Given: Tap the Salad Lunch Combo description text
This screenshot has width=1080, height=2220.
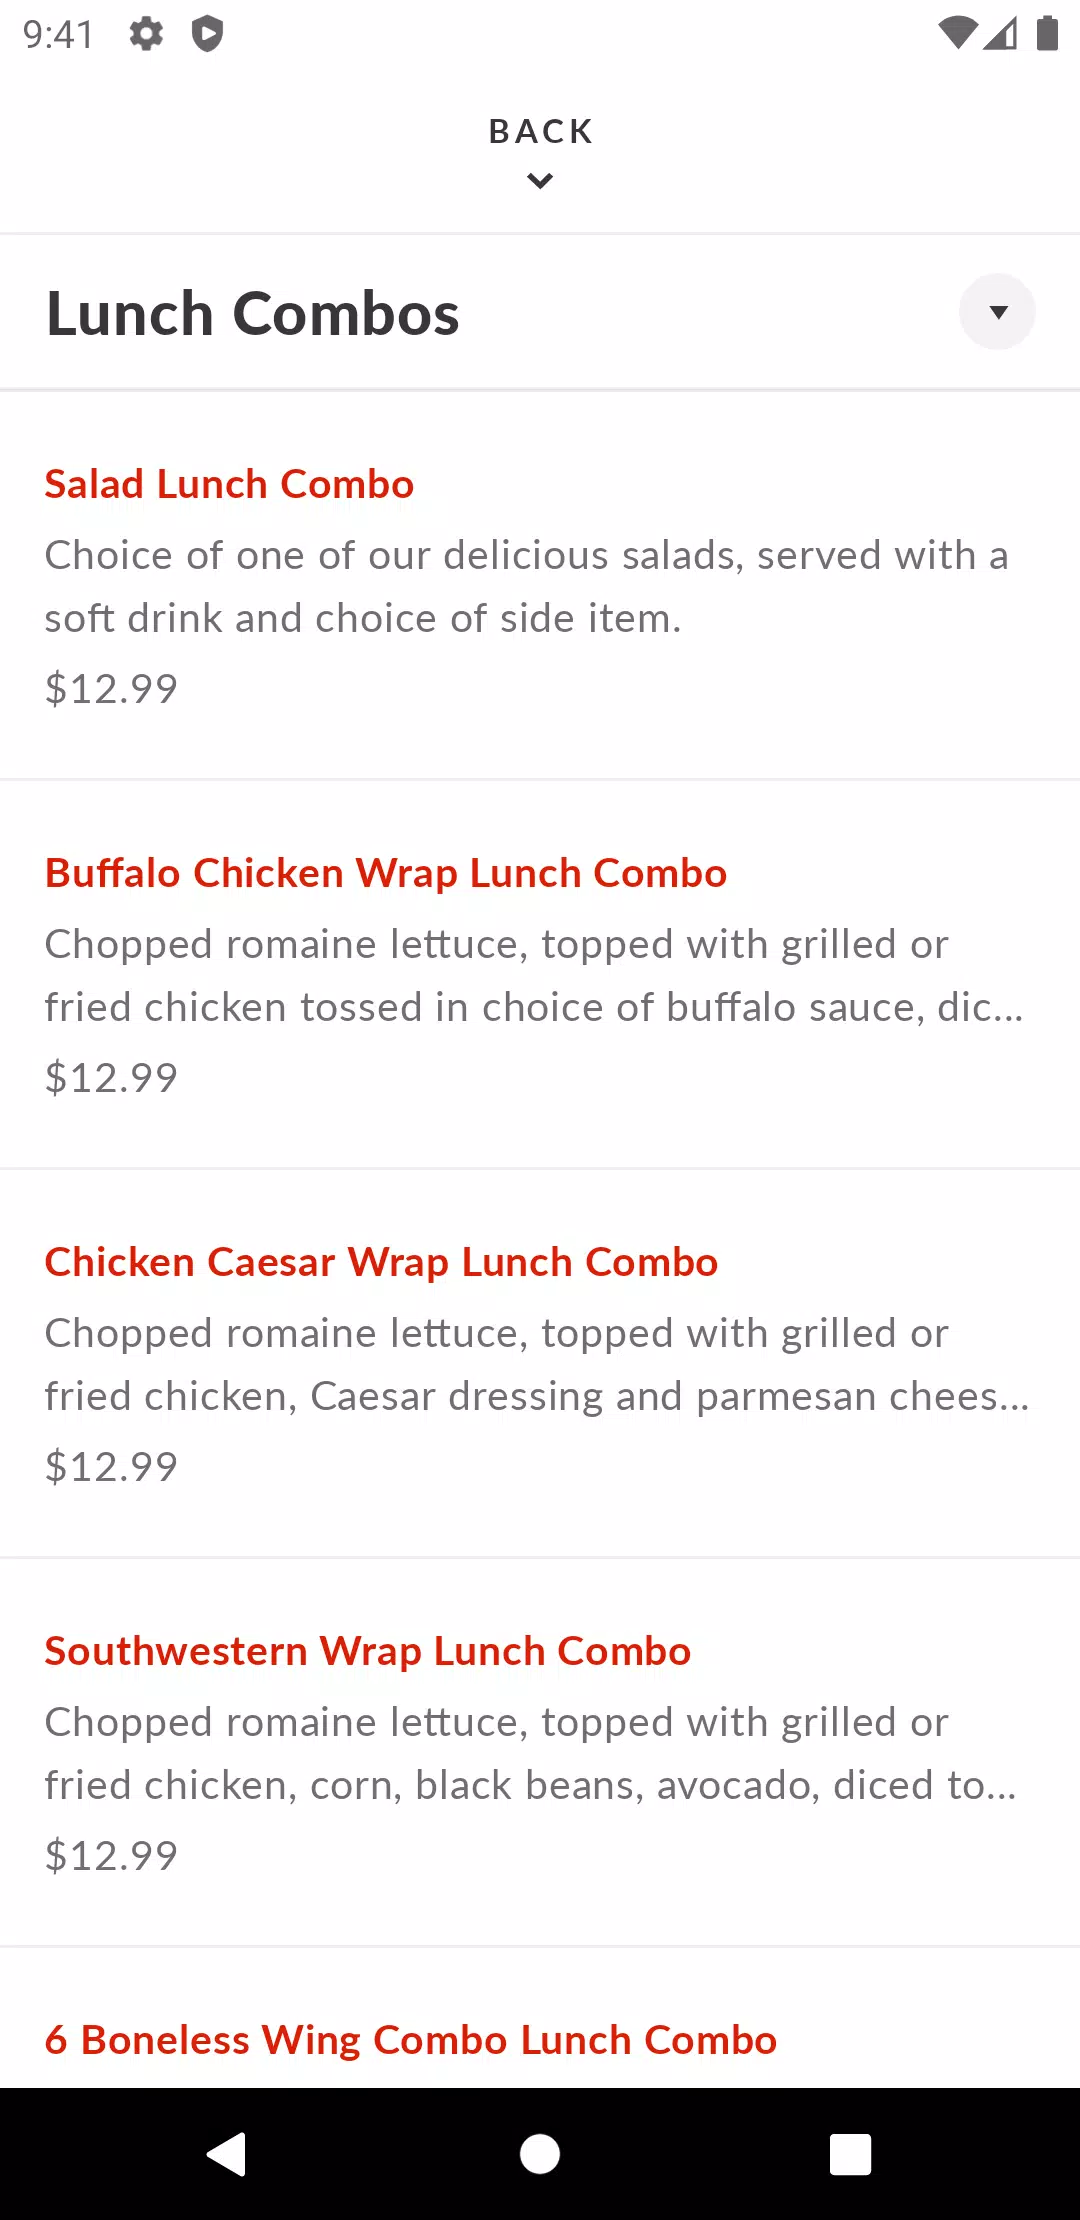Looking at the screenshot, I should [x=527, y=587].
